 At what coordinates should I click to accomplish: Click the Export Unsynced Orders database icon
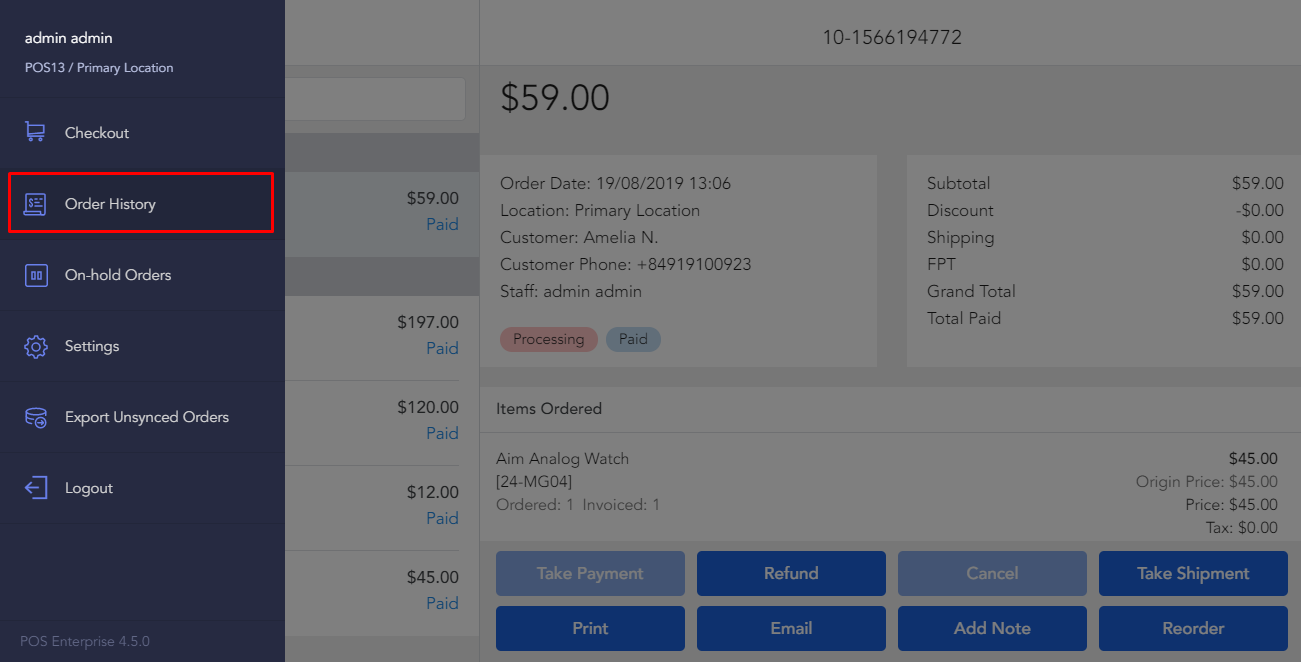click(x=35, y=416)
